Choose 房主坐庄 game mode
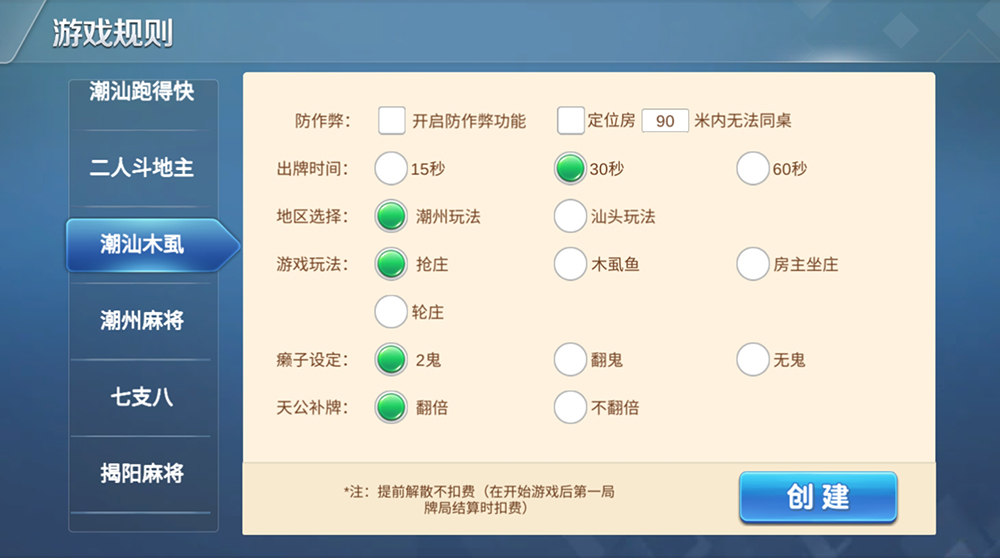 [x=753, y=264]
